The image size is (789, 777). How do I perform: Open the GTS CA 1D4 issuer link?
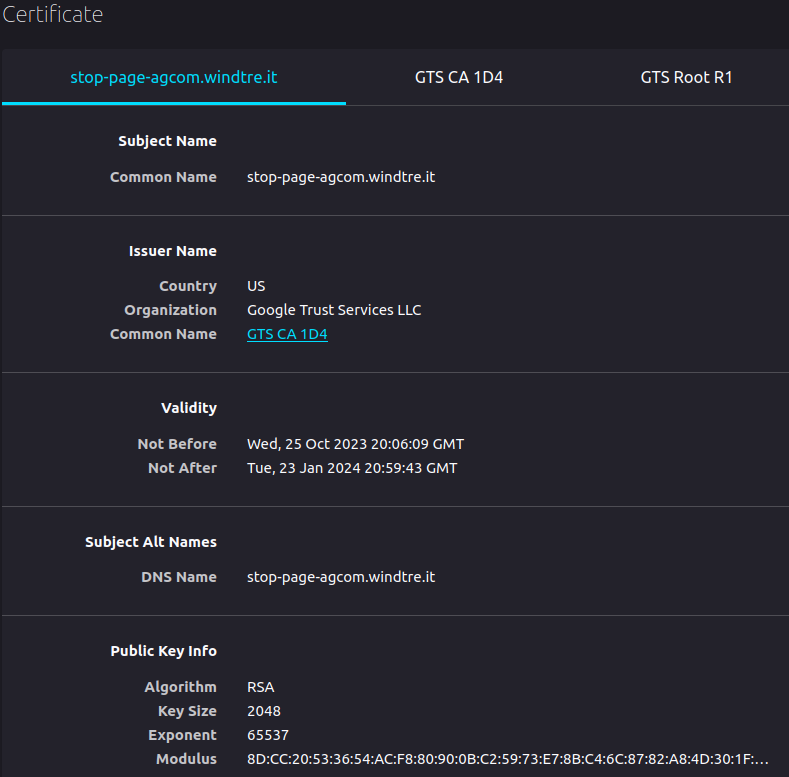click(287, 334)
